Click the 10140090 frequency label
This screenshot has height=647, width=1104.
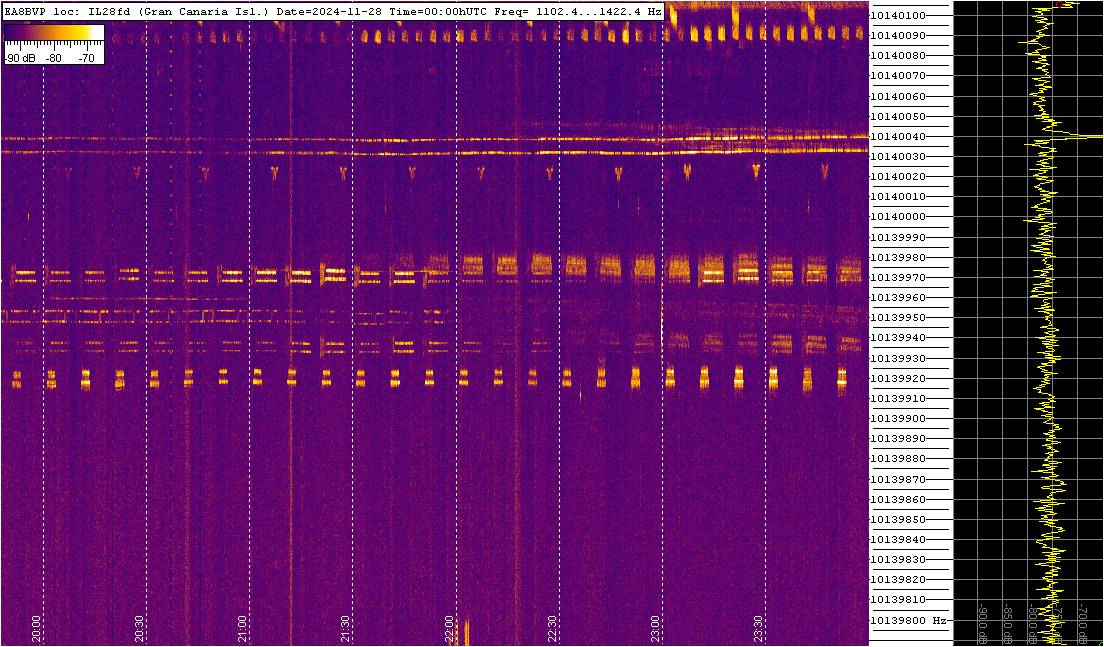pyautogui.click(x=898, y=35)
